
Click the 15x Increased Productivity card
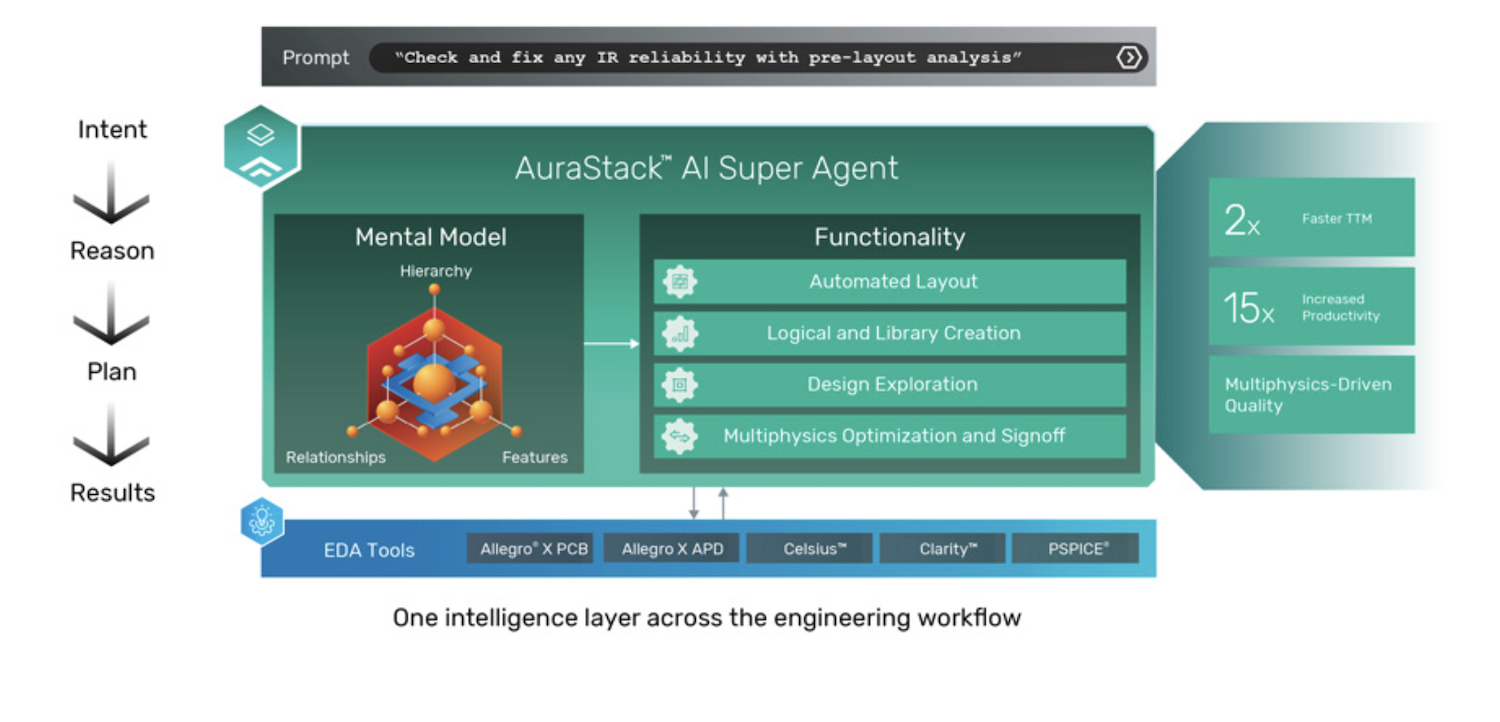click(x=1312, y=306)
